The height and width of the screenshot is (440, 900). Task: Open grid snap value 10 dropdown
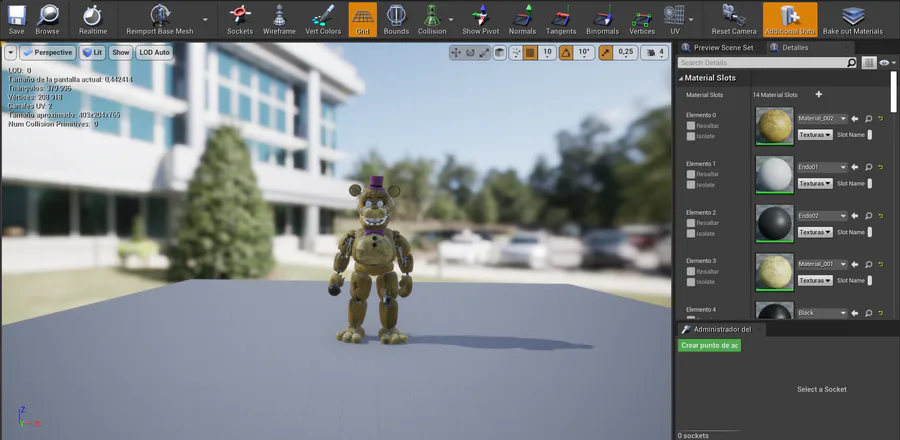pos(547,53)
